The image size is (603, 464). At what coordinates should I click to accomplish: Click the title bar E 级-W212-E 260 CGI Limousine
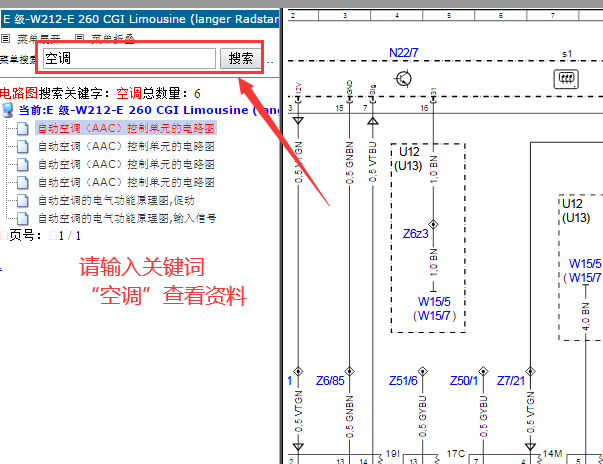coord(140,19)
